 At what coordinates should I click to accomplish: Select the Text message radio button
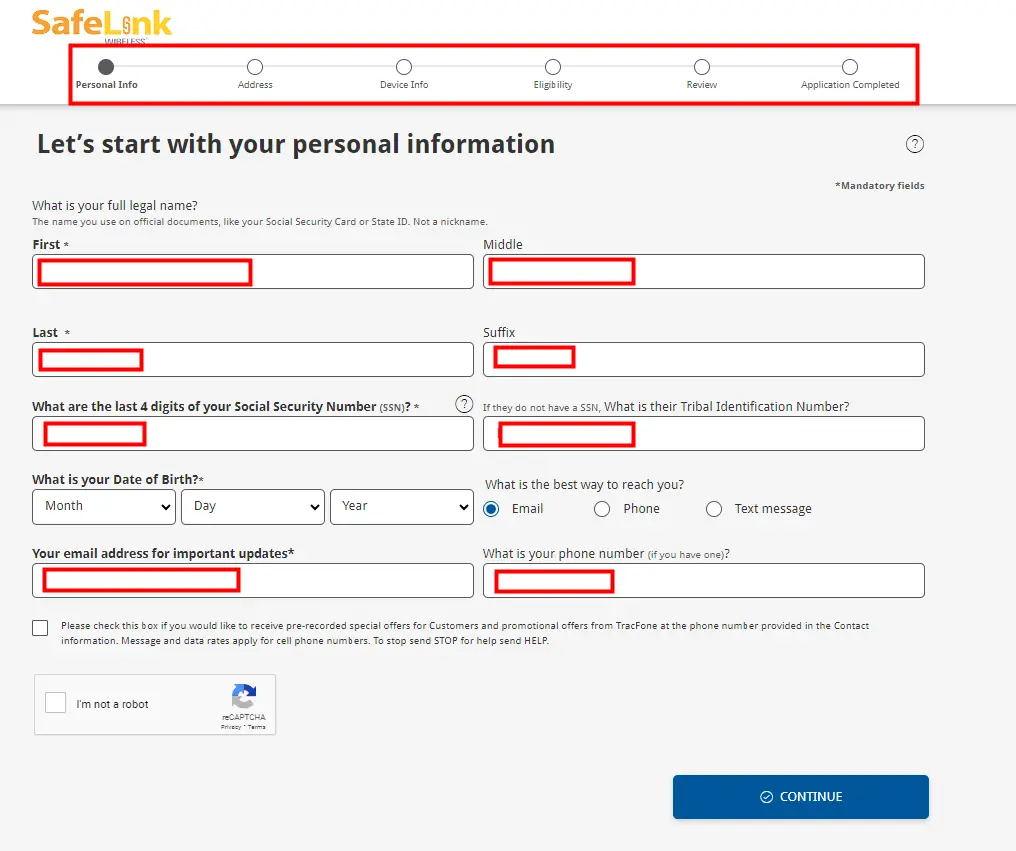(714, 509)
